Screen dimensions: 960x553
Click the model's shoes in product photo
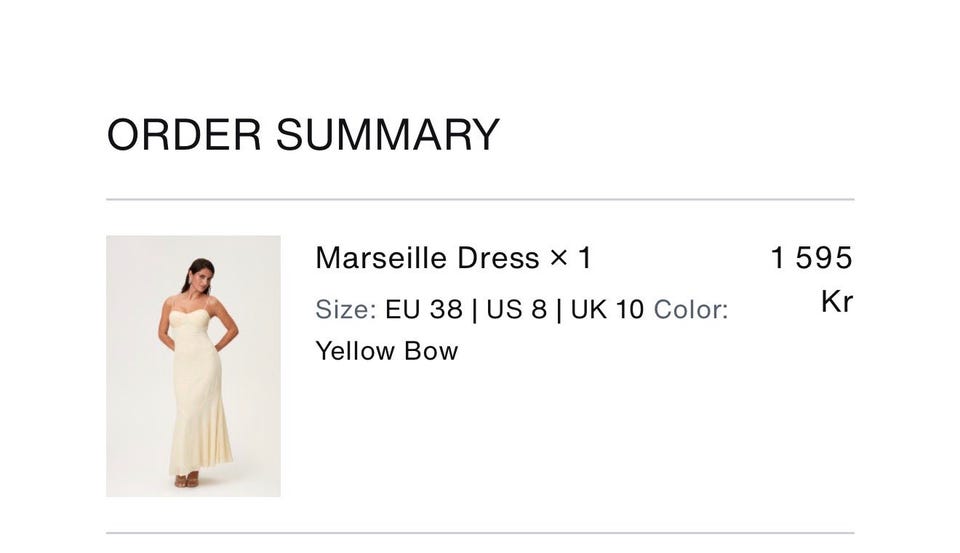[x=187, y=481]
